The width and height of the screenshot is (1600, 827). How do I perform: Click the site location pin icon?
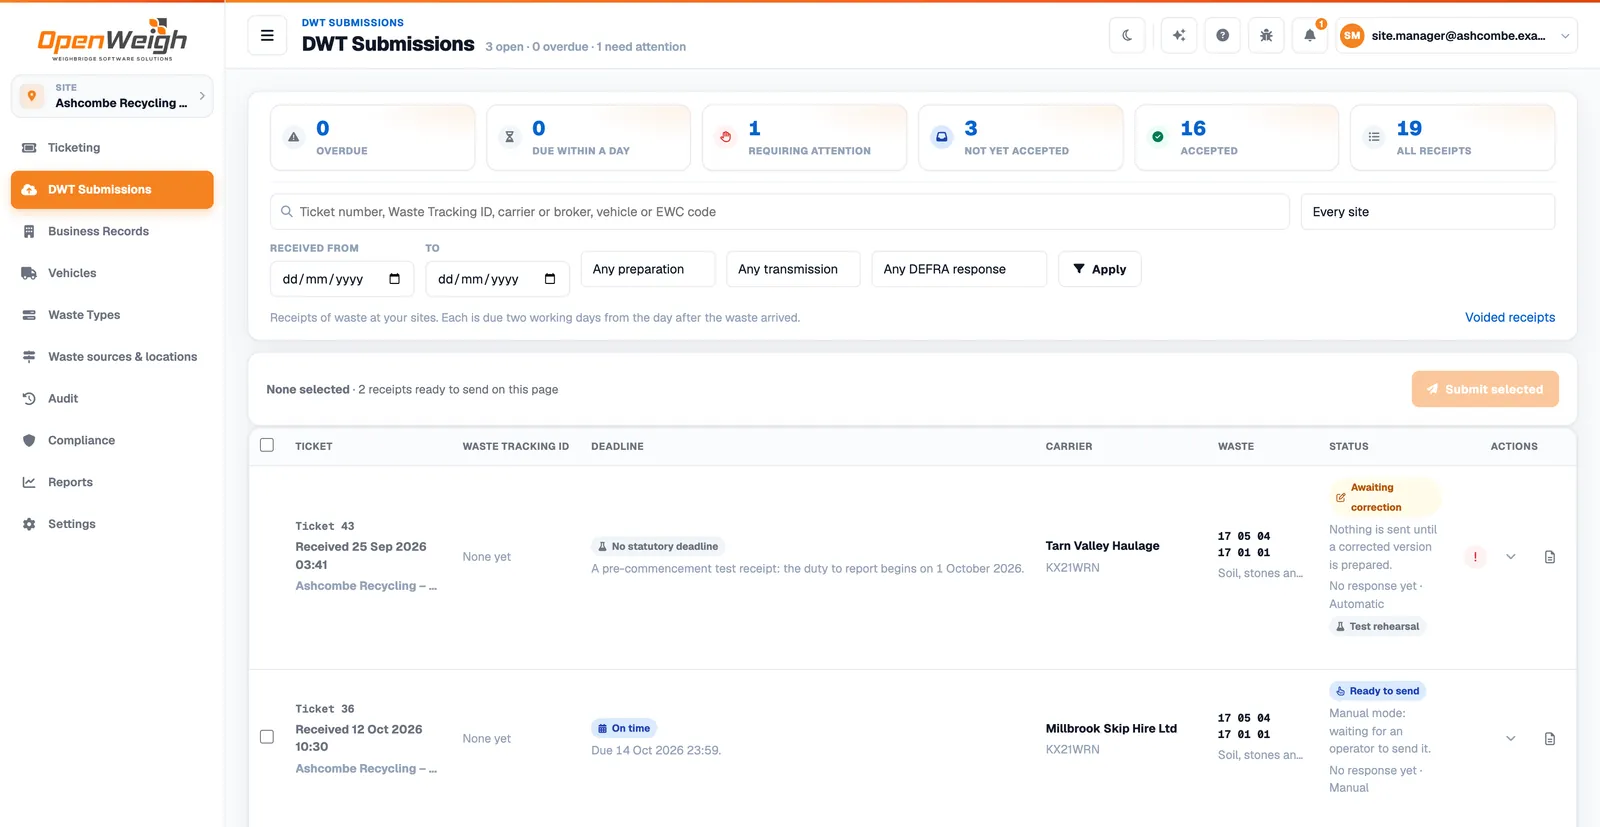click(32, 96)
